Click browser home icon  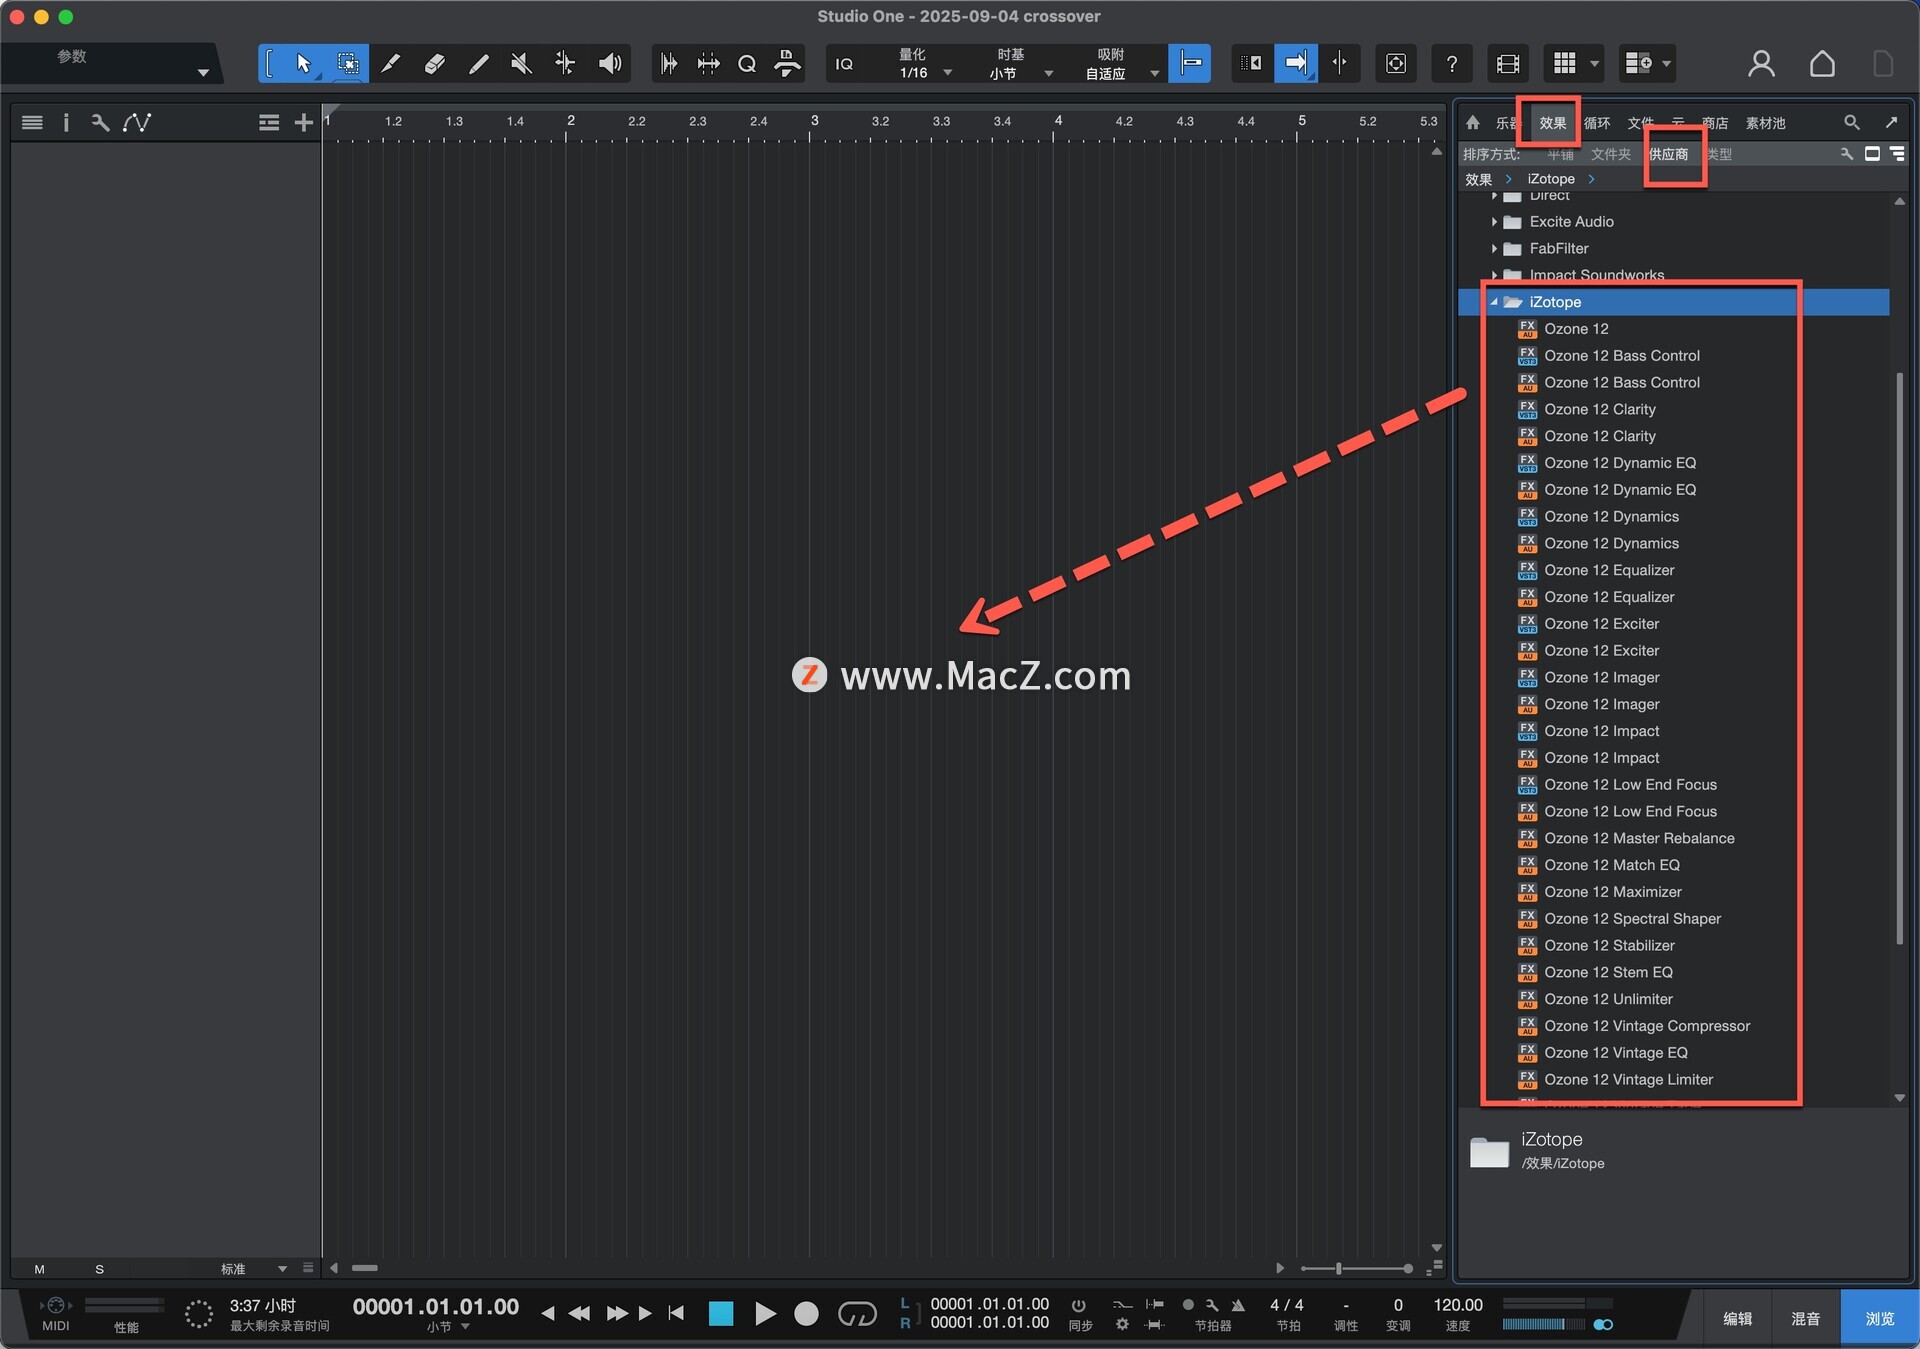point(1472,123)
